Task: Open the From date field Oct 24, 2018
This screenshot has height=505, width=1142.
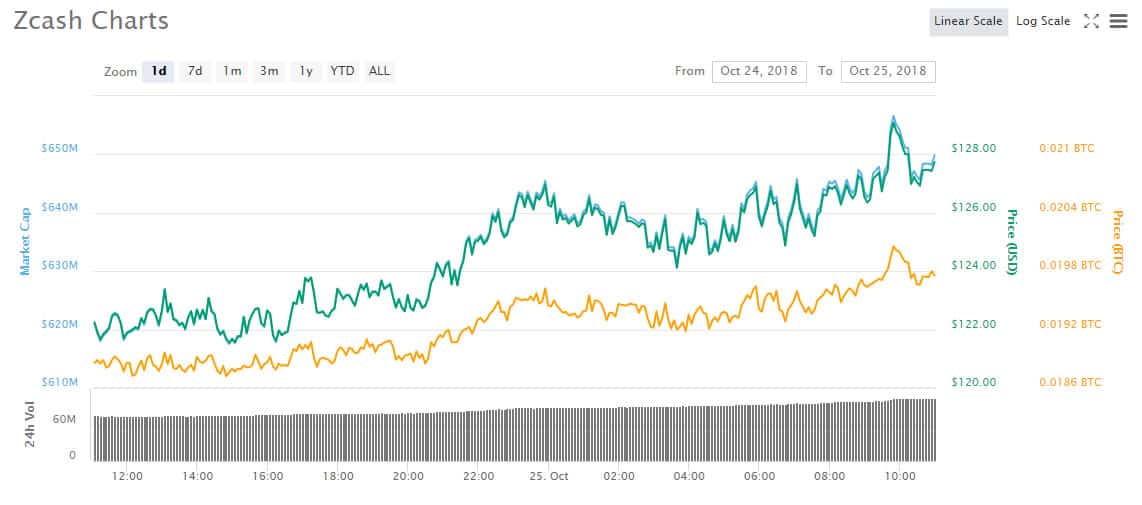Action: (x=759, y=71)
